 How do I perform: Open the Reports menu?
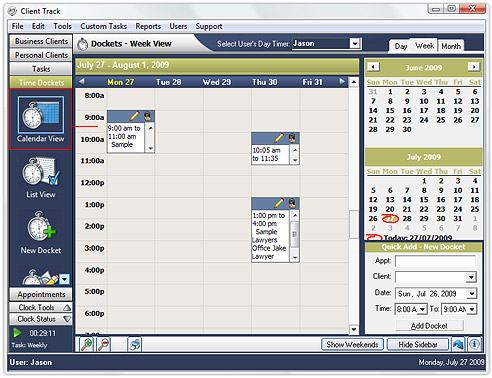tap(148, 26)
